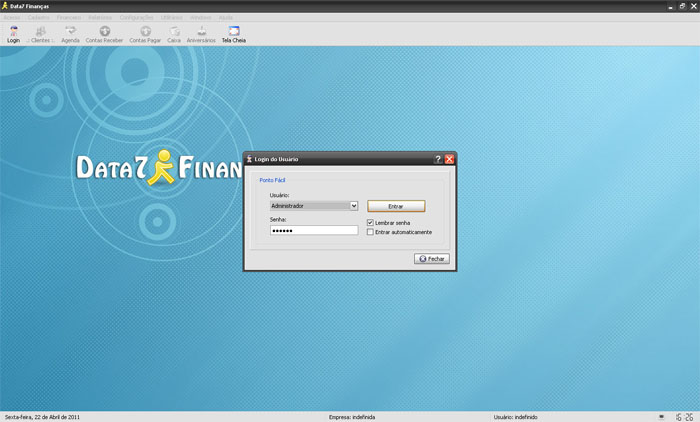Close the Login do Usuário dialog
The height and width of the screenshot is (422, 700).
tap(449, 159)
